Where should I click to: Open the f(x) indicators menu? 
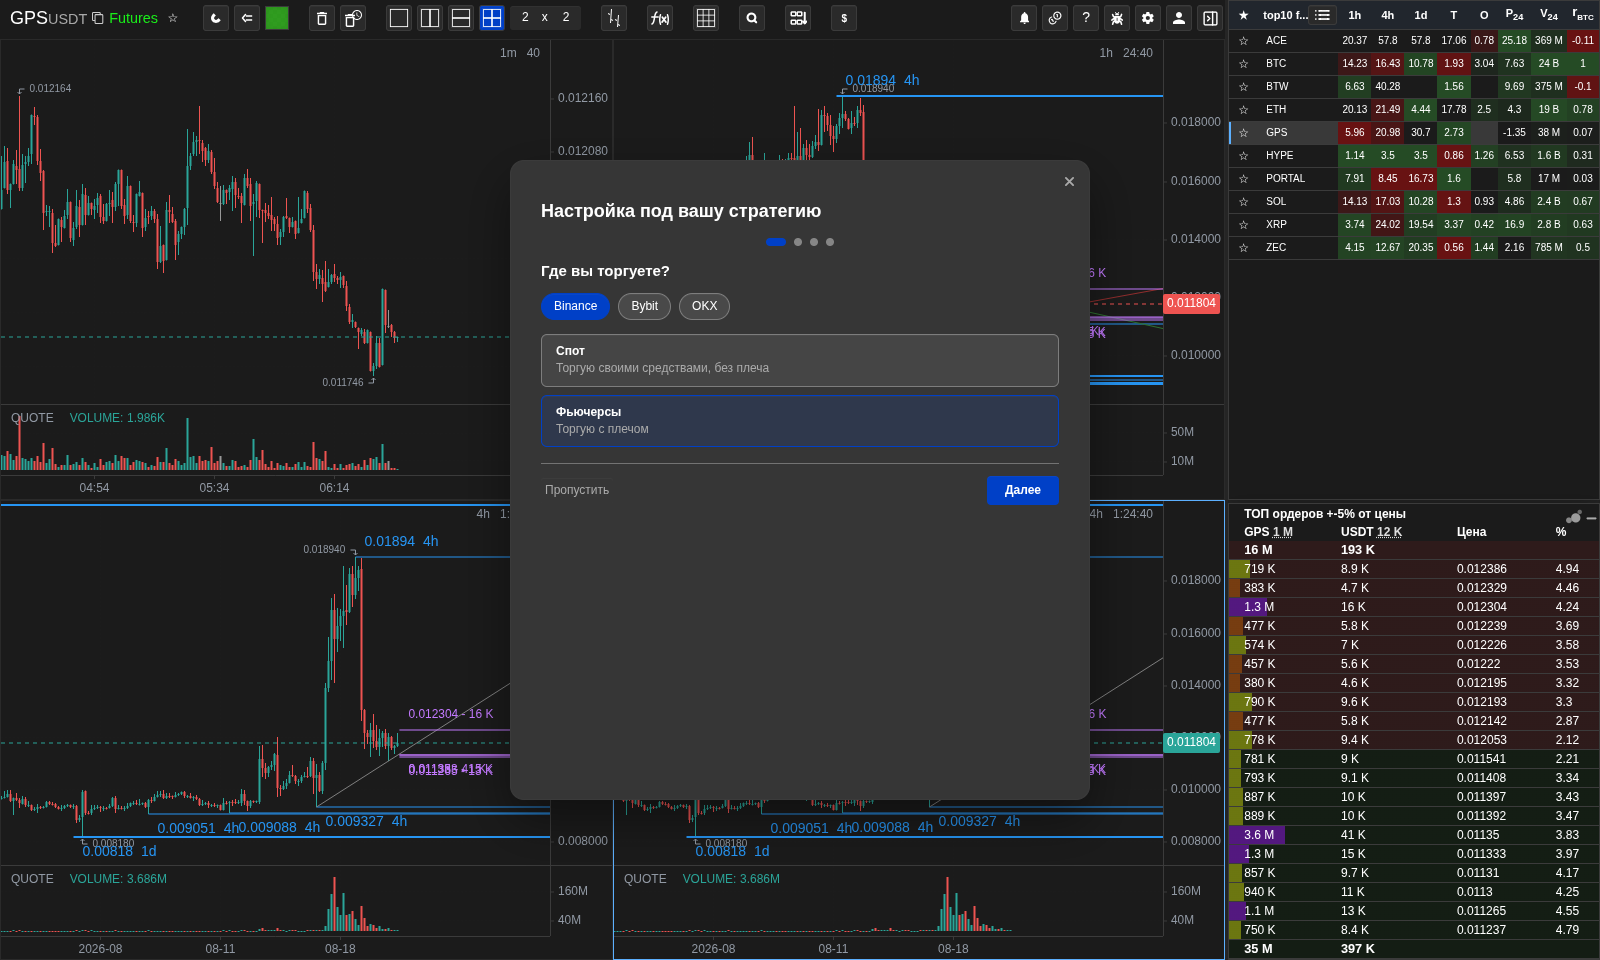(x=660, y=18)
